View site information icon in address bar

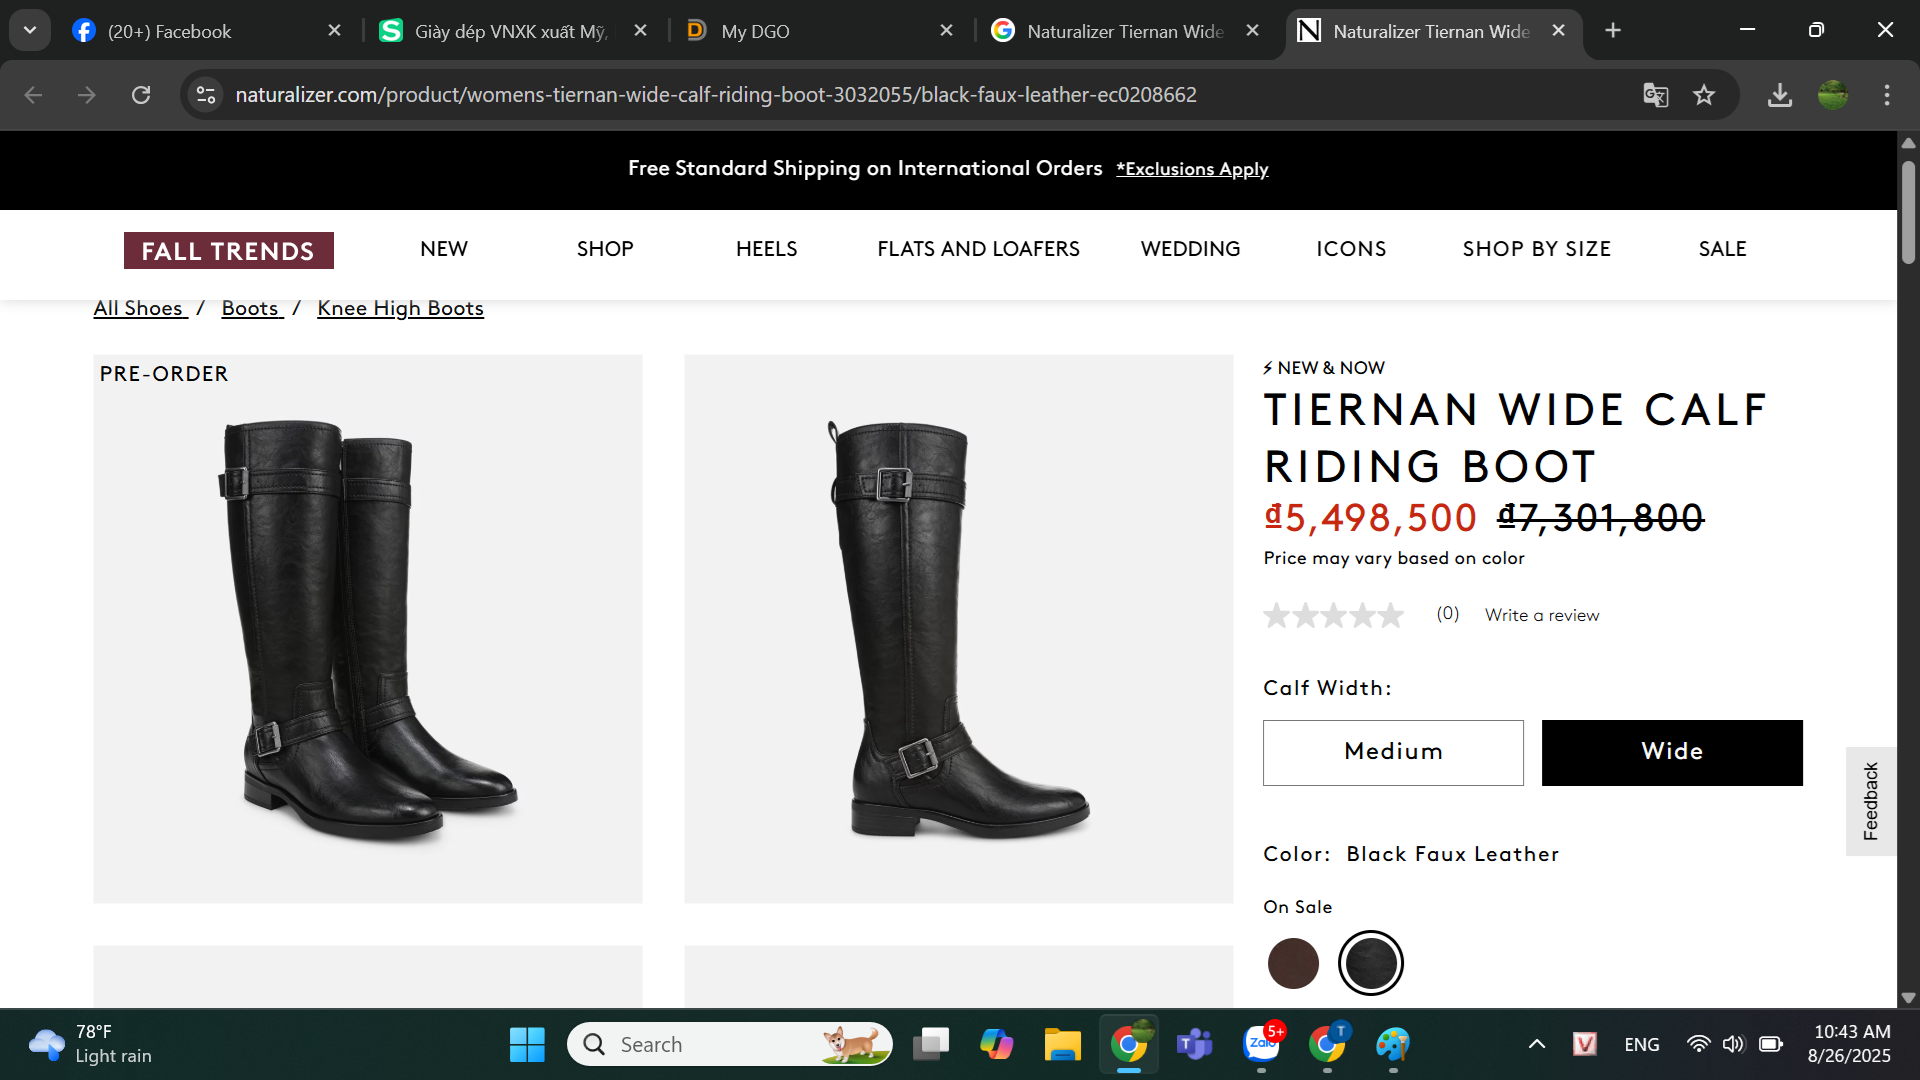pyautogui.click(x=206, y=95)
